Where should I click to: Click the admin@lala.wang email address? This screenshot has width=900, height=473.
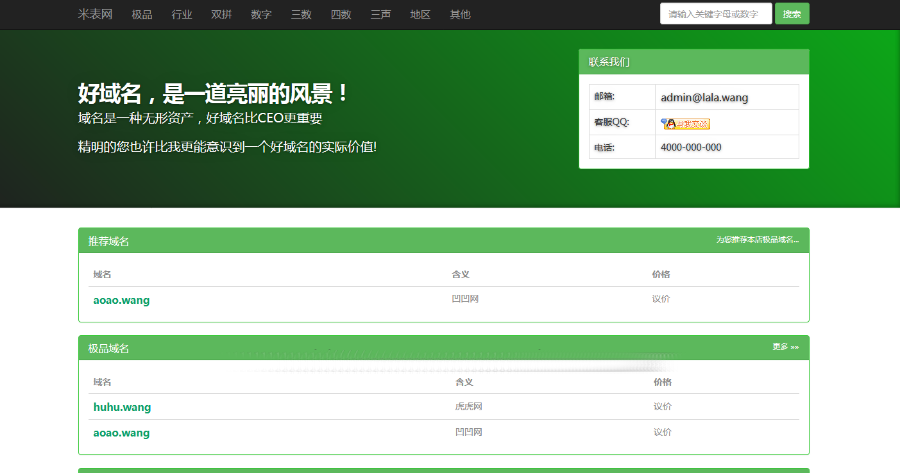(704, 97)
